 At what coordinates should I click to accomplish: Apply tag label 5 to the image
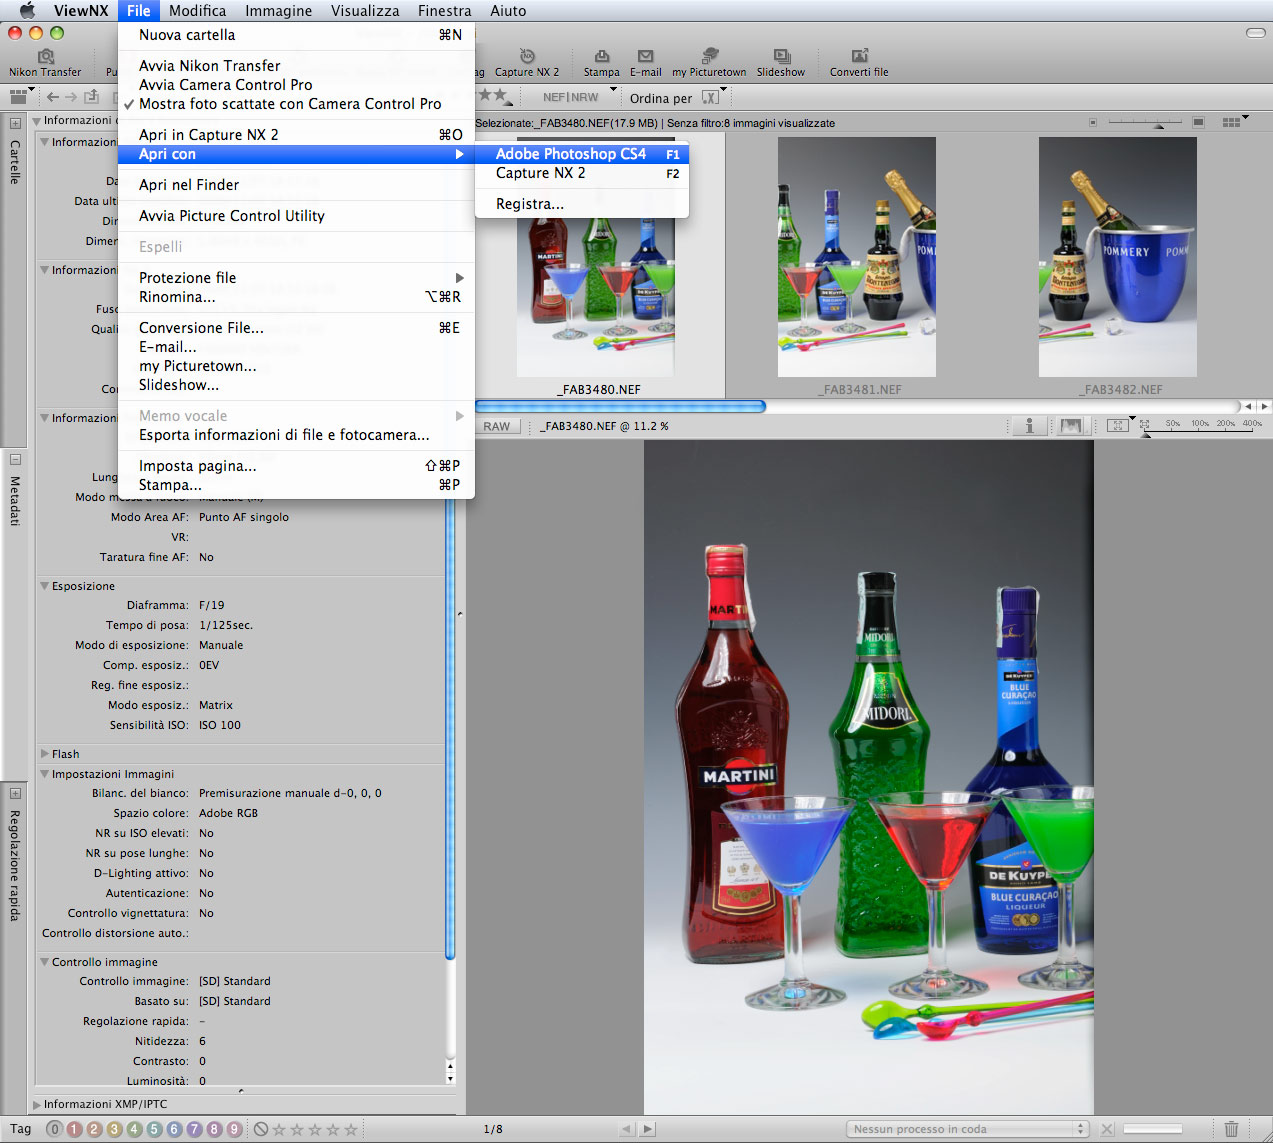click(154, 1129)
